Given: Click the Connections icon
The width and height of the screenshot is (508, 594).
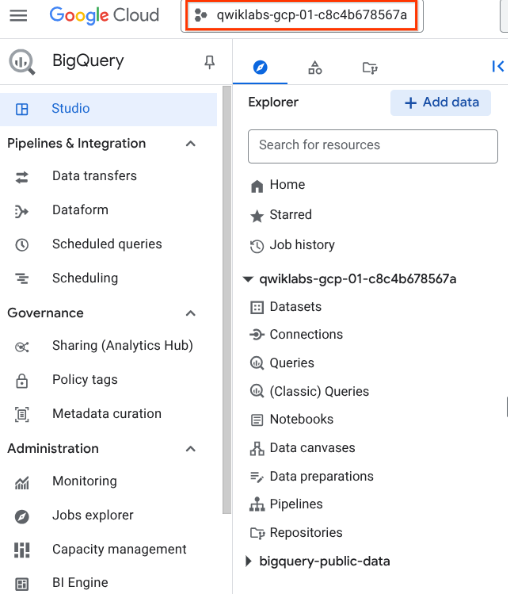Looking at the screenshot, I should coord(257,335).
